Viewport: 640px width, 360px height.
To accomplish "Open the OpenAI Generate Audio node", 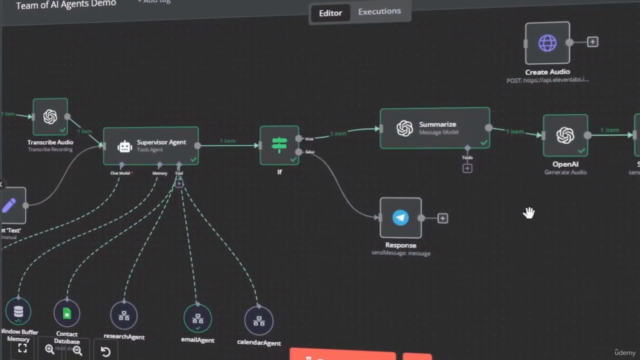I will pyautogui.click(x=565, y=136).
